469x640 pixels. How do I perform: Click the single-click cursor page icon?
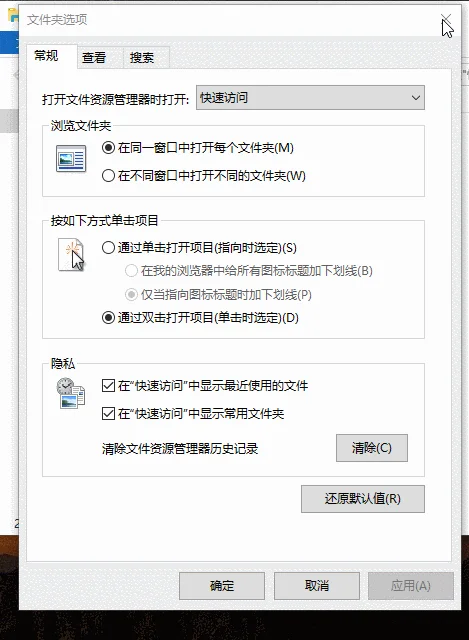71,255
